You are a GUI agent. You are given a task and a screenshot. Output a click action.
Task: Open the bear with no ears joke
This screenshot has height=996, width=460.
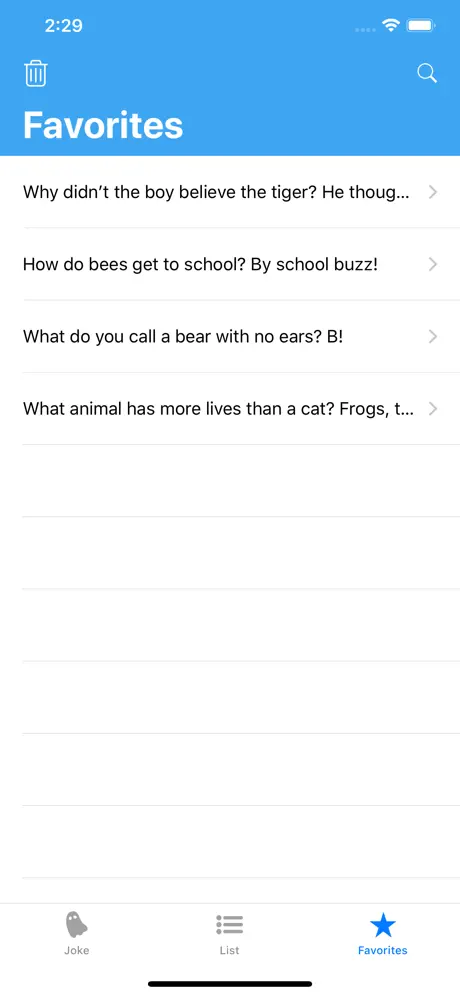tap(230, 337)
